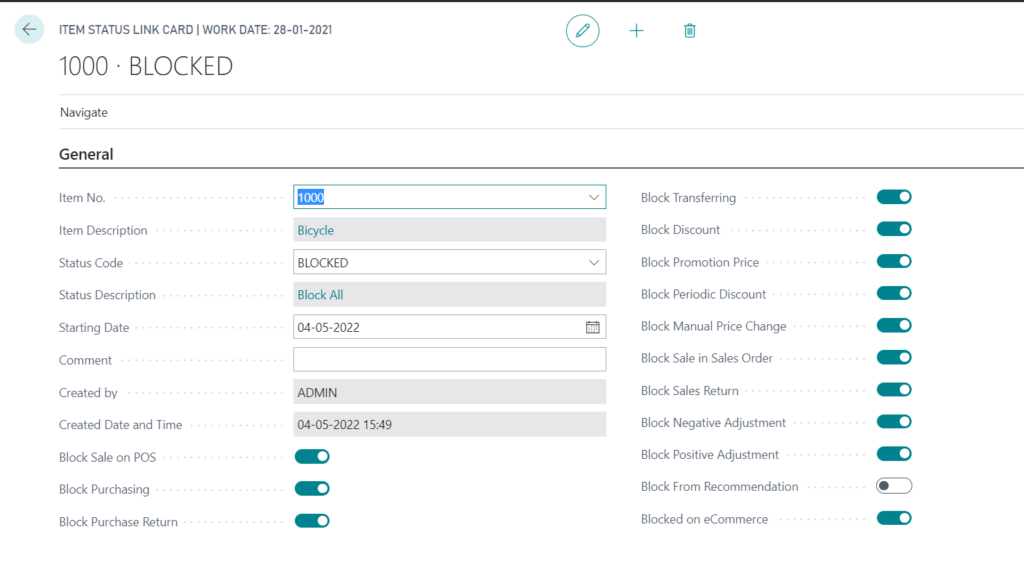Screen dimensions: 1024x579
Task: Collapse the General section heading
Action: [x=86, y=154]
